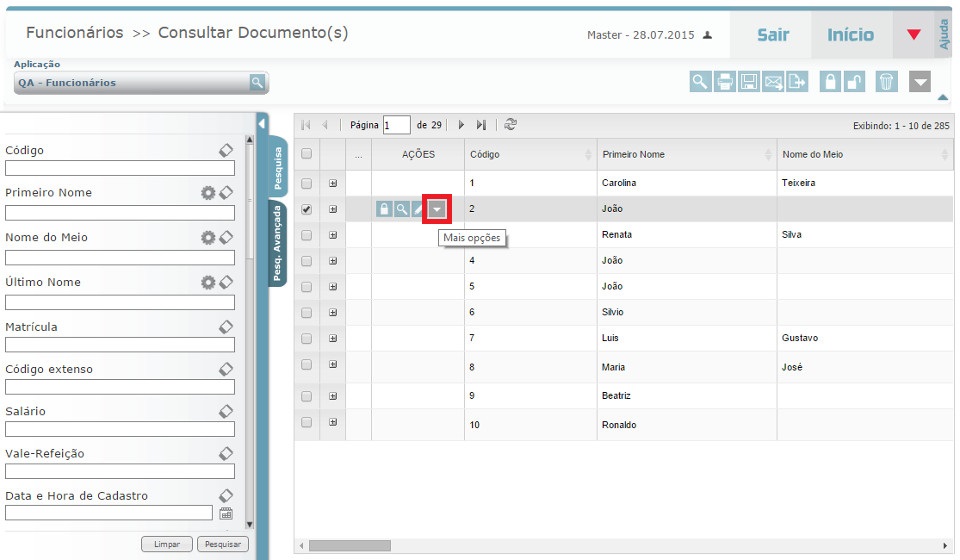The height and width of the screenshot is (560, 960).
Task: Click the open padlock unlock icon
Action: (x=854, y=81)
